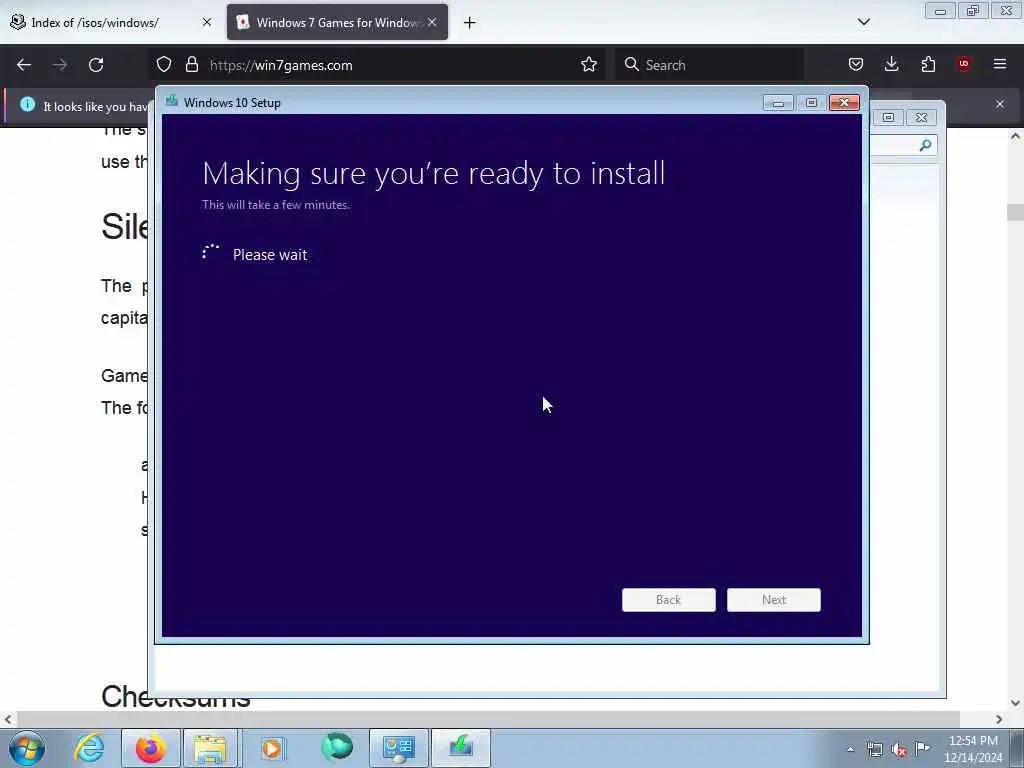Click the info icon in notification bar
The width and height of the screenshot is (1024, 768).
click(x=27, y=104)
